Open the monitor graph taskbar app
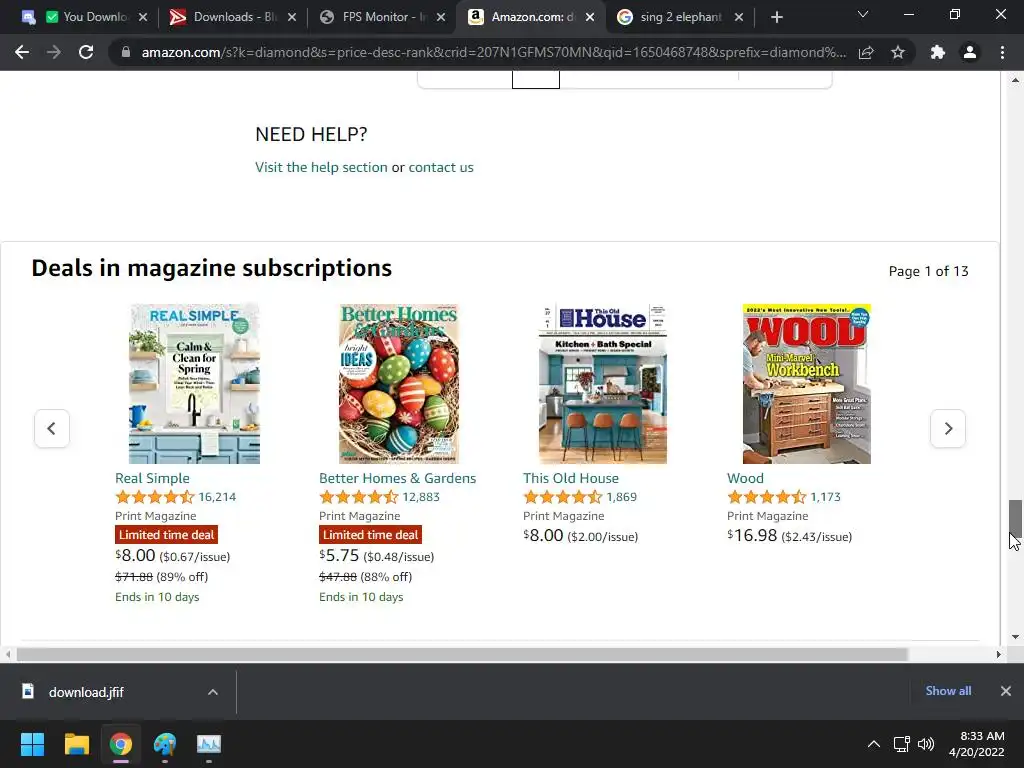This screenshot has height=768, width=1024. (x=209, y=744)
